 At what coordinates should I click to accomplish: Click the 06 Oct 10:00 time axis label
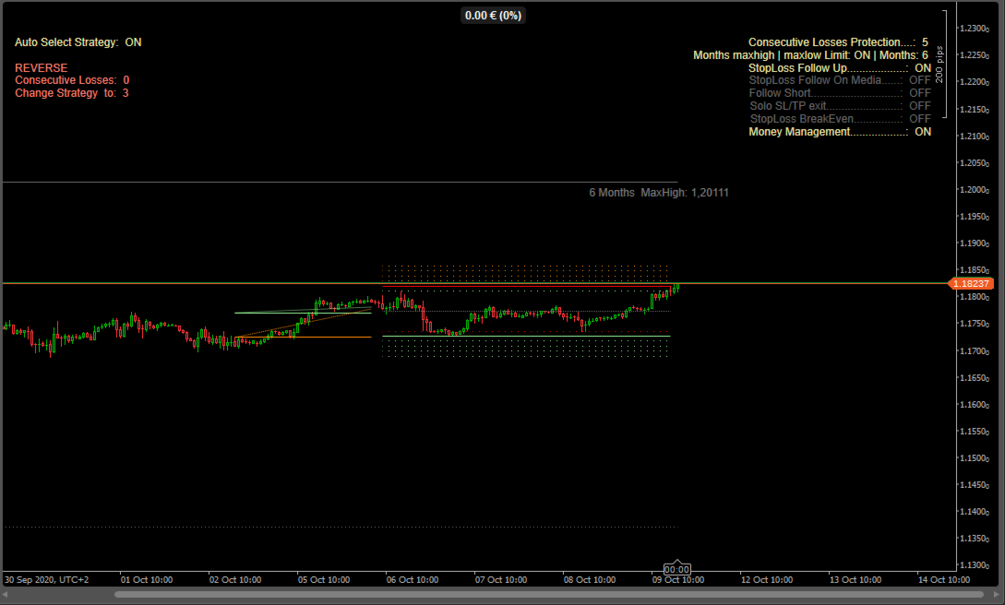[412, 579]
